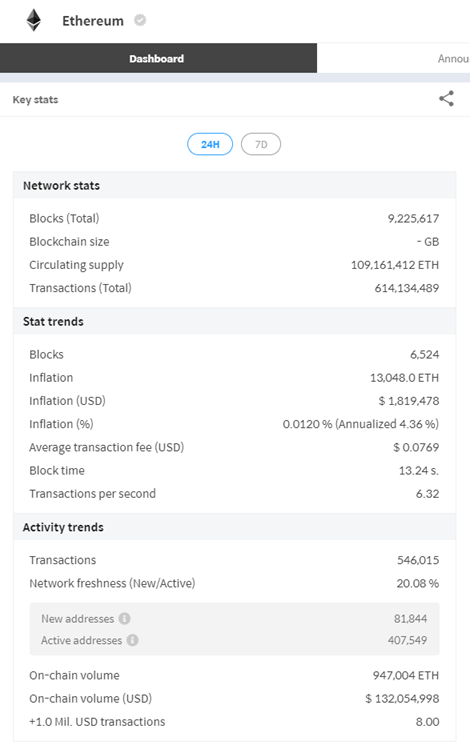The image size is (470, 753).
Task: Switch to the 7D time range
Action: pyautogui.click(x=261, y=144)
